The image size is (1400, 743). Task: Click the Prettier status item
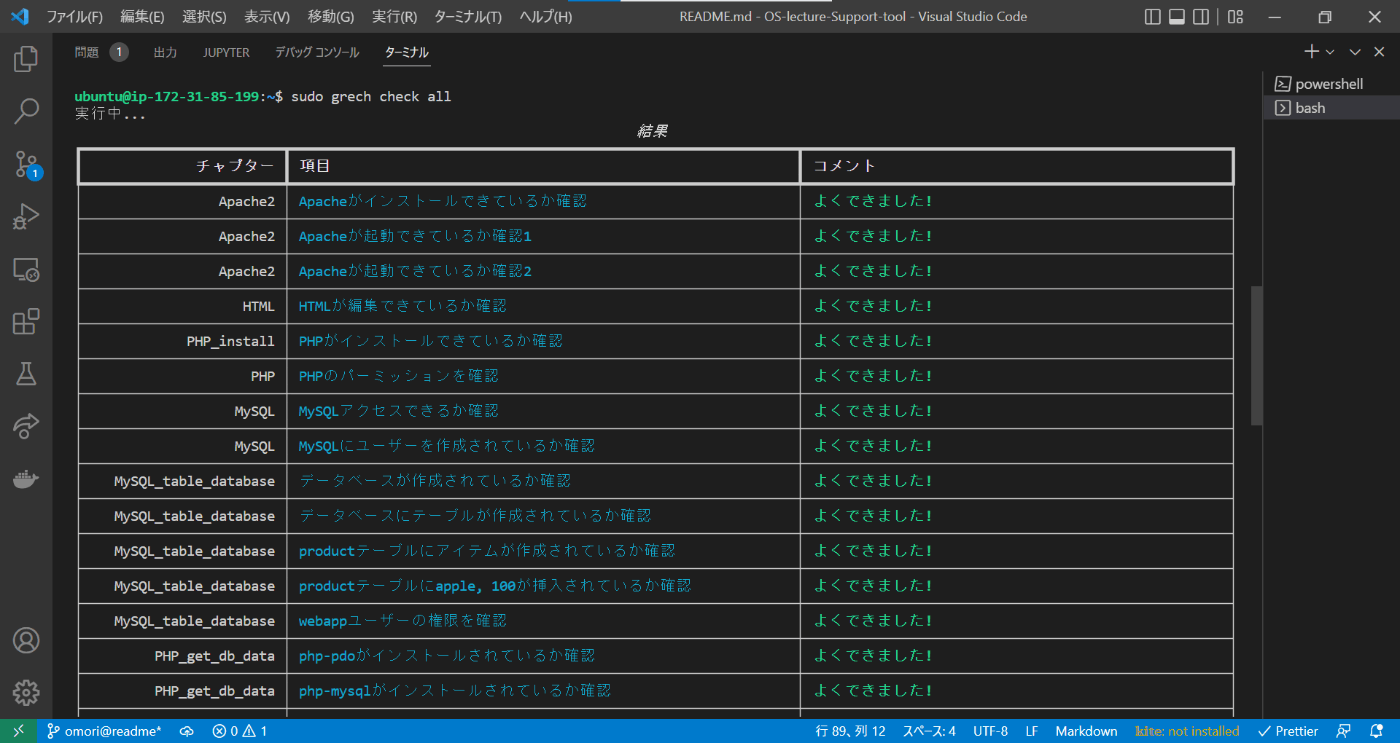1288,731
